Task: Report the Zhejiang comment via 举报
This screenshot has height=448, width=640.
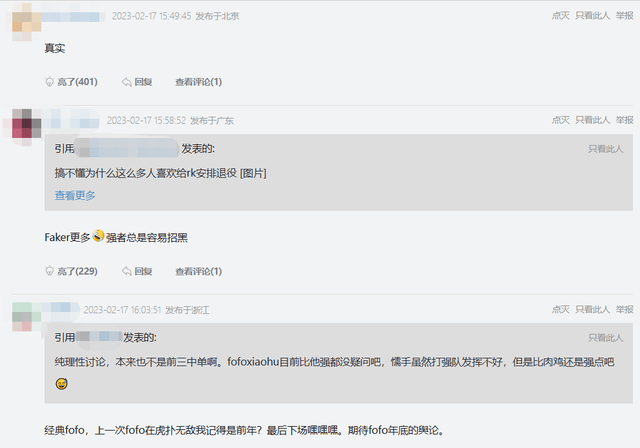Action: [x=626, y=310]
